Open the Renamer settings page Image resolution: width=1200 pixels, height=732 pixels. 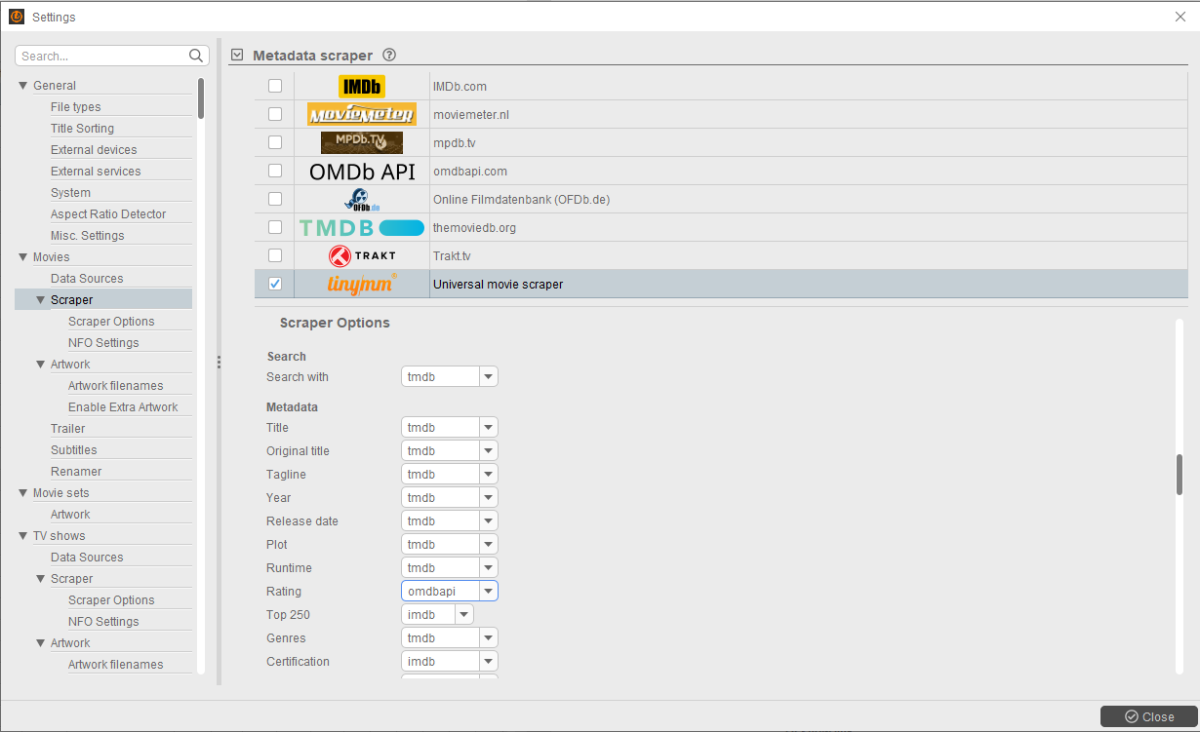point(76,471)
